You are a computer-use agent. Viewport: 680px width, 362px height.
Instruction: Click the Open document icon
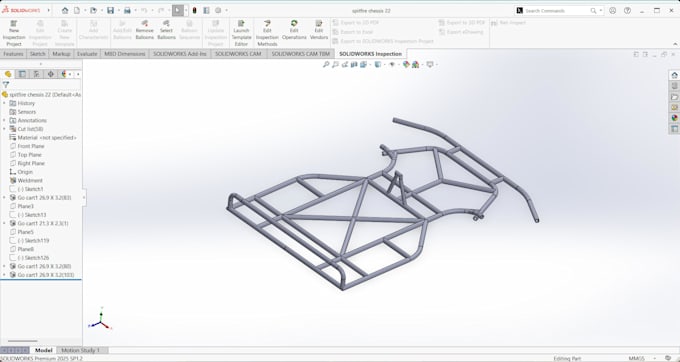click(93, 10)
